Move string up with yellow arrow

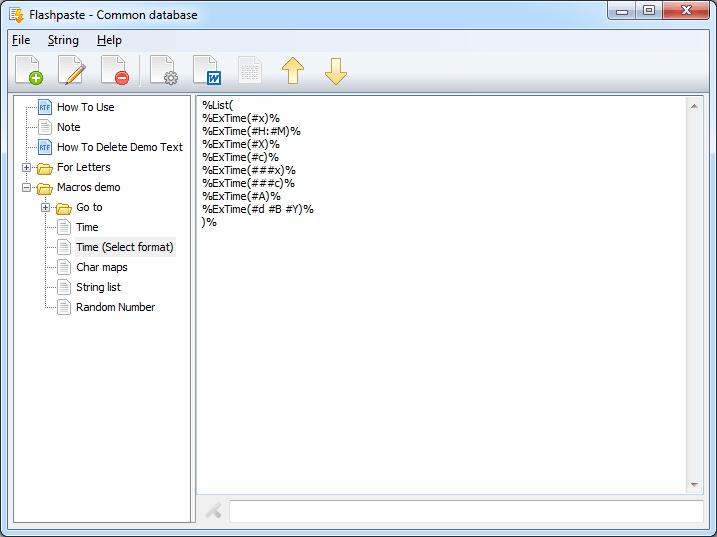point(293,71)
